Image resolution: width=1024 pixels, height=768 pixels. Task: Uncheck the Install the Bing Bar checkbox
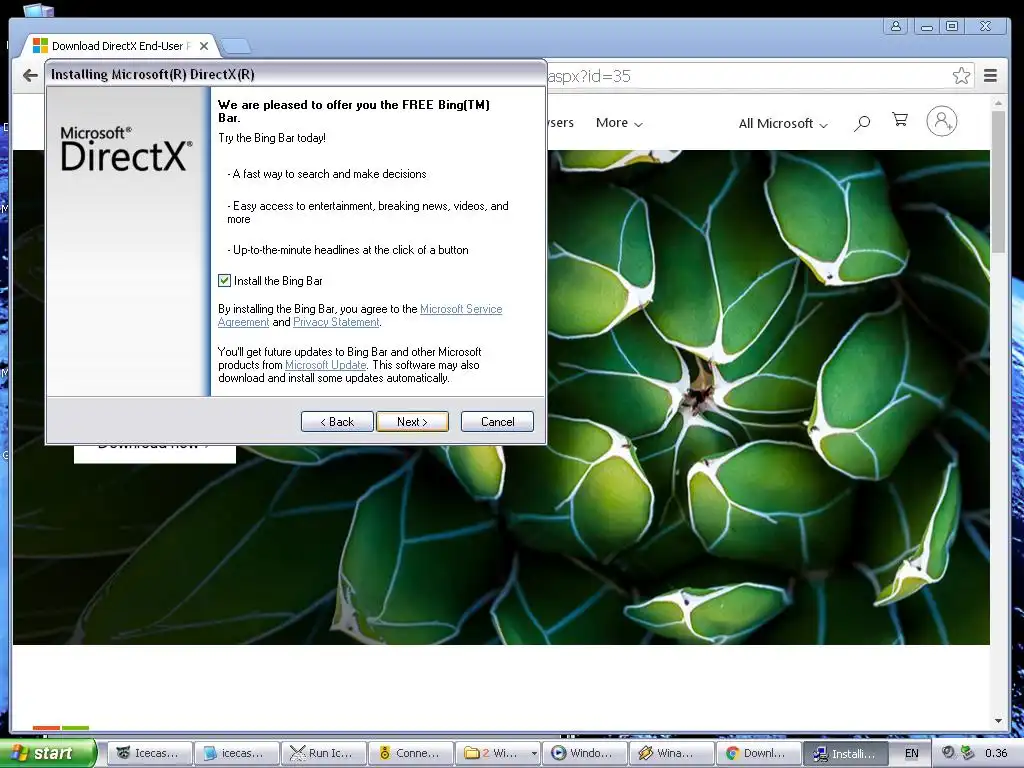point(224,281)
